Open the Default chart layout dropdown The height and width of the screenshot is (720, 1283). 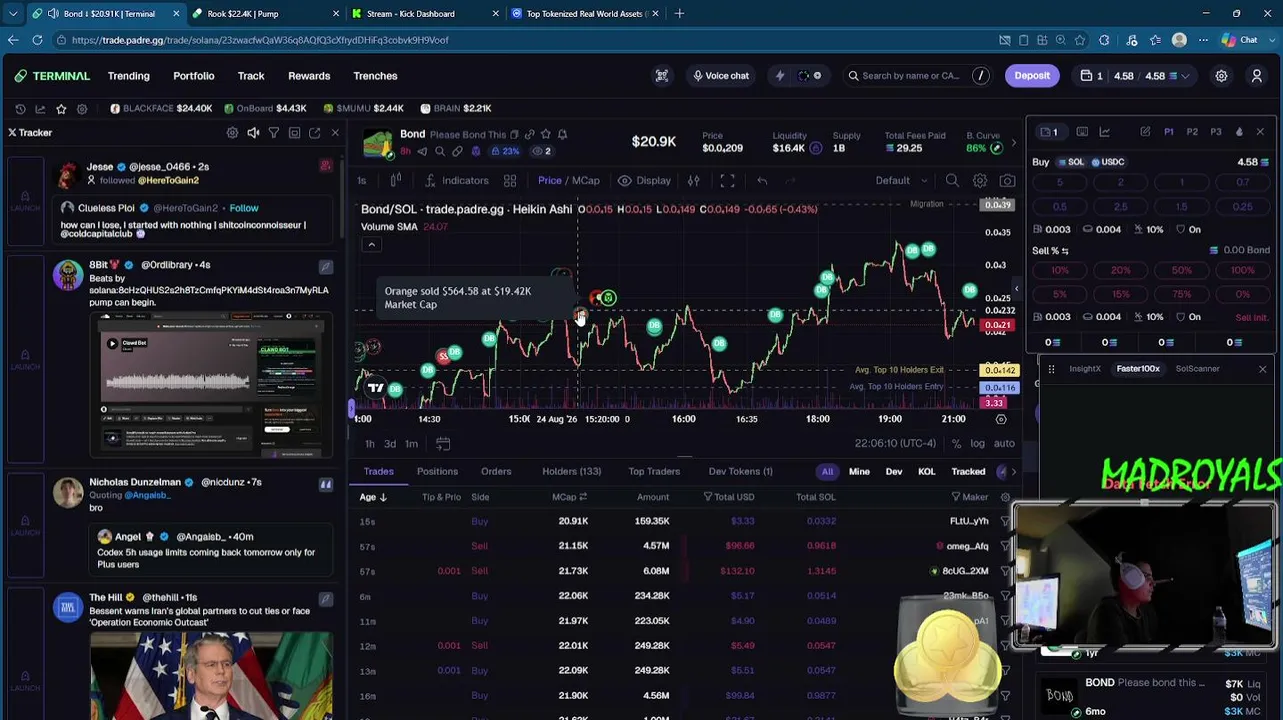901,181
